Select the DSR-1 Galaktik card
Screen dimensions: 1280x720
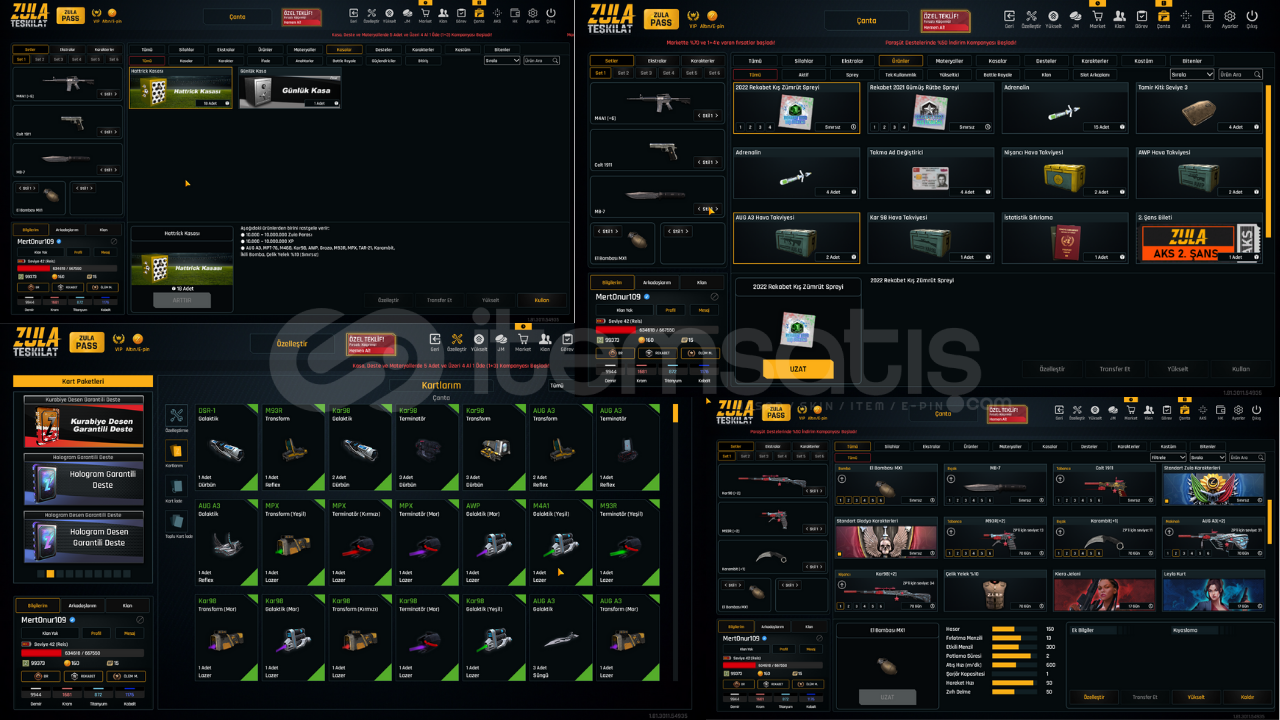226,449
